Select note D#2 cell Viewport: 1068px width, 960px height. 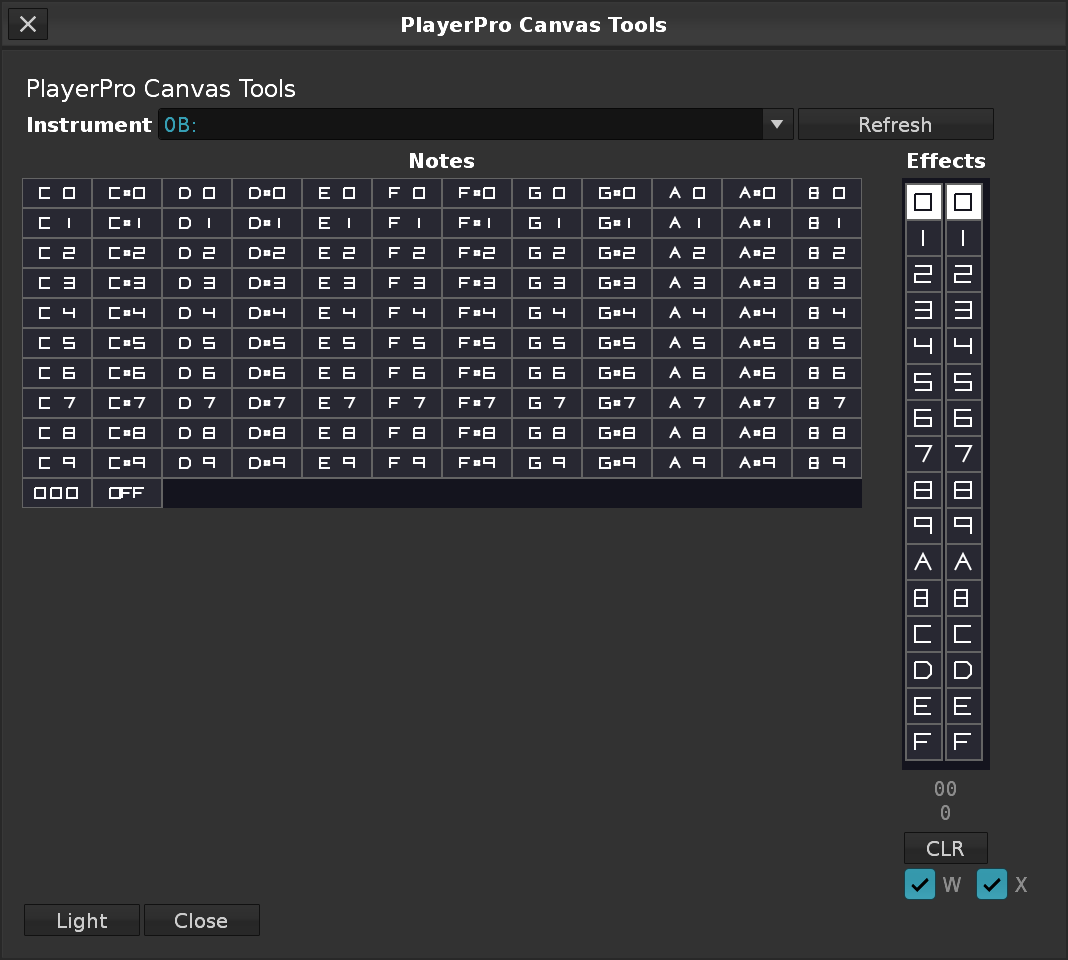pos(267,253)
